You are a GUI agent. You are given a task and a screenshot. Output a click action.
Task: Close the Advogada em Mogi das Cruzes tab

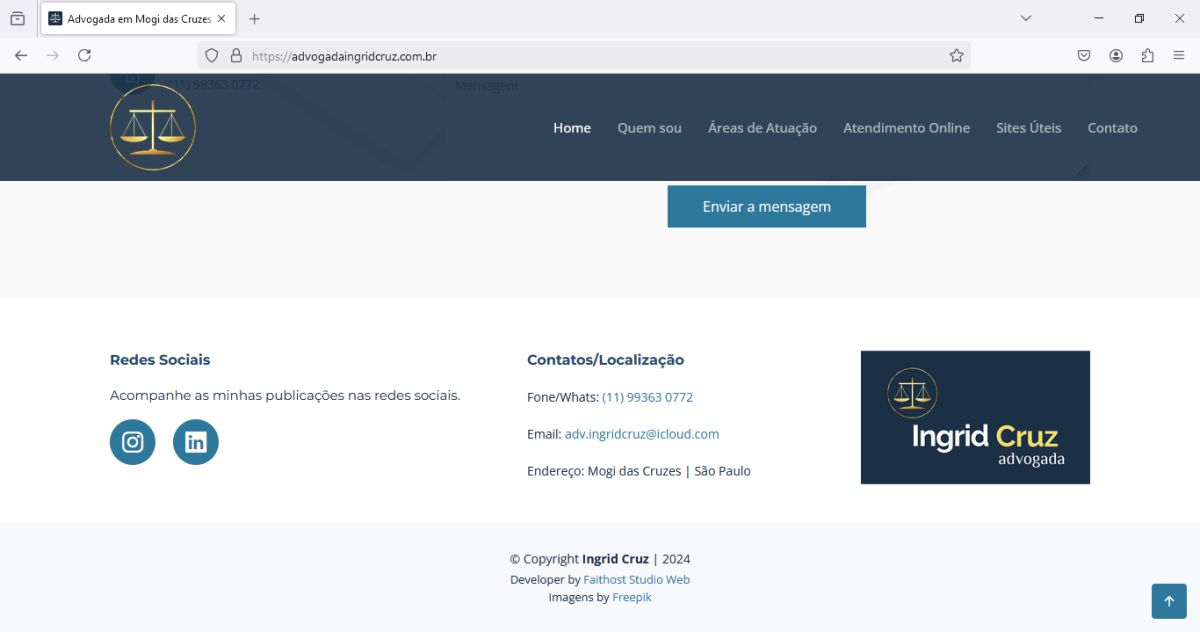221,19
